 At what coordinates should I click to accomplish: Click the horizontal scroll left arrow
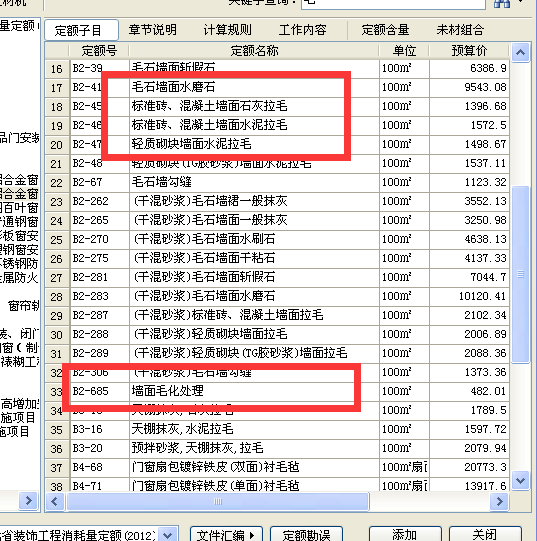tap(55, 501)
